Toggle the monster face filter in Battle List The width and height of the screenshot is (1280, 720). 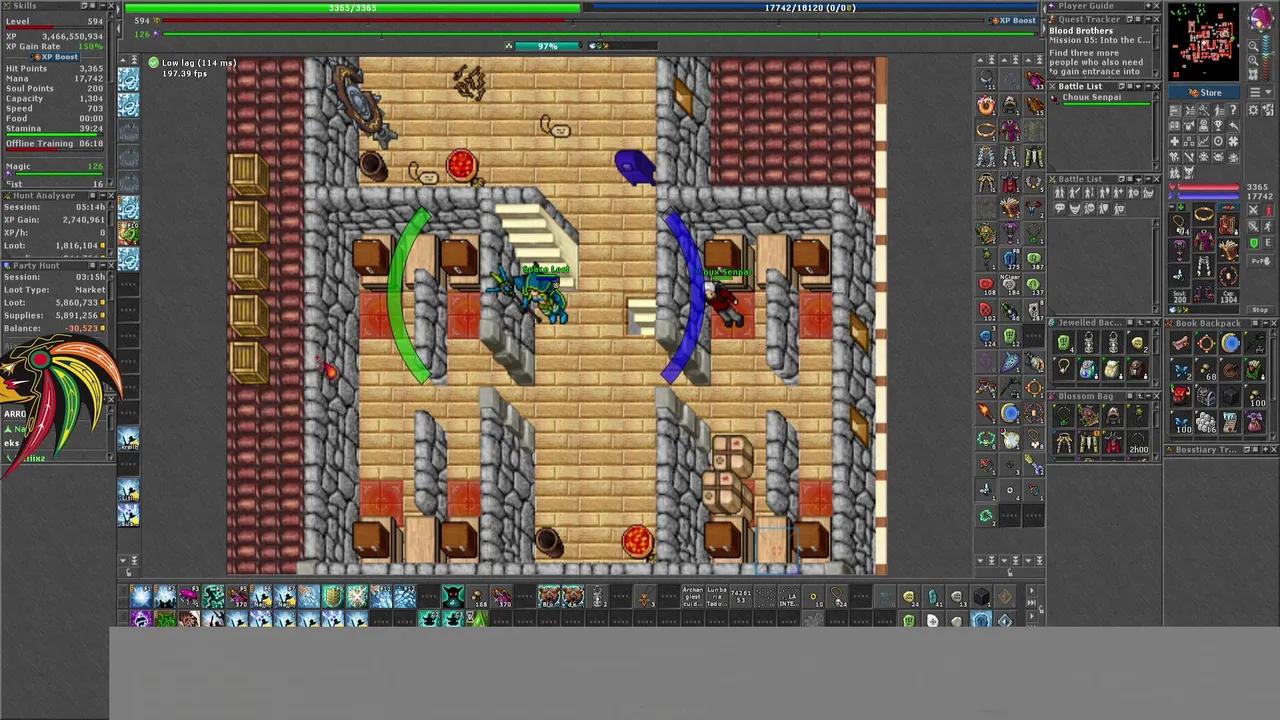(1075, 208)
